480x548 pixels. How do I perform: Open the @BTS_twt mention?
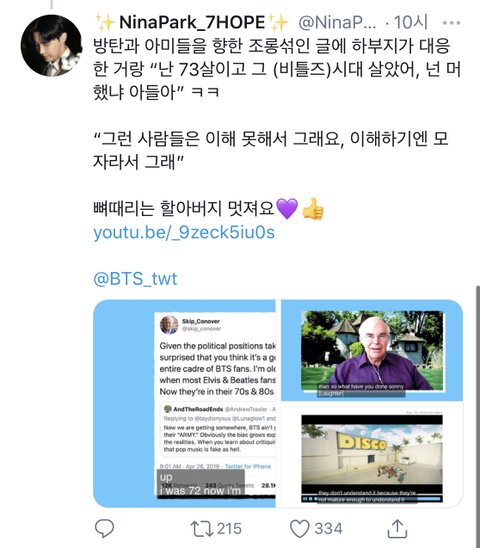coord(135,279)
